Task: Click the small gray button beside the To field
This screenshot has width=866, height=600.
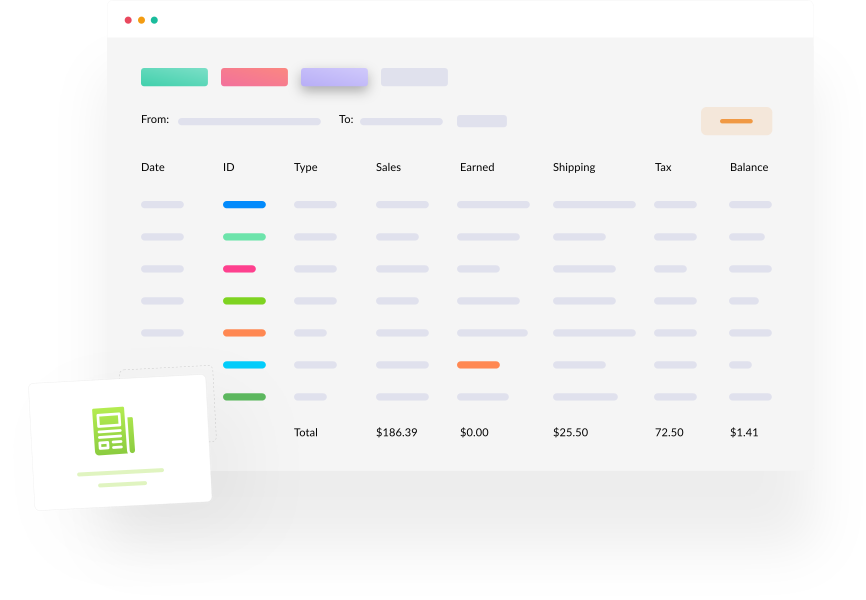Action: (x=482, y=121)
